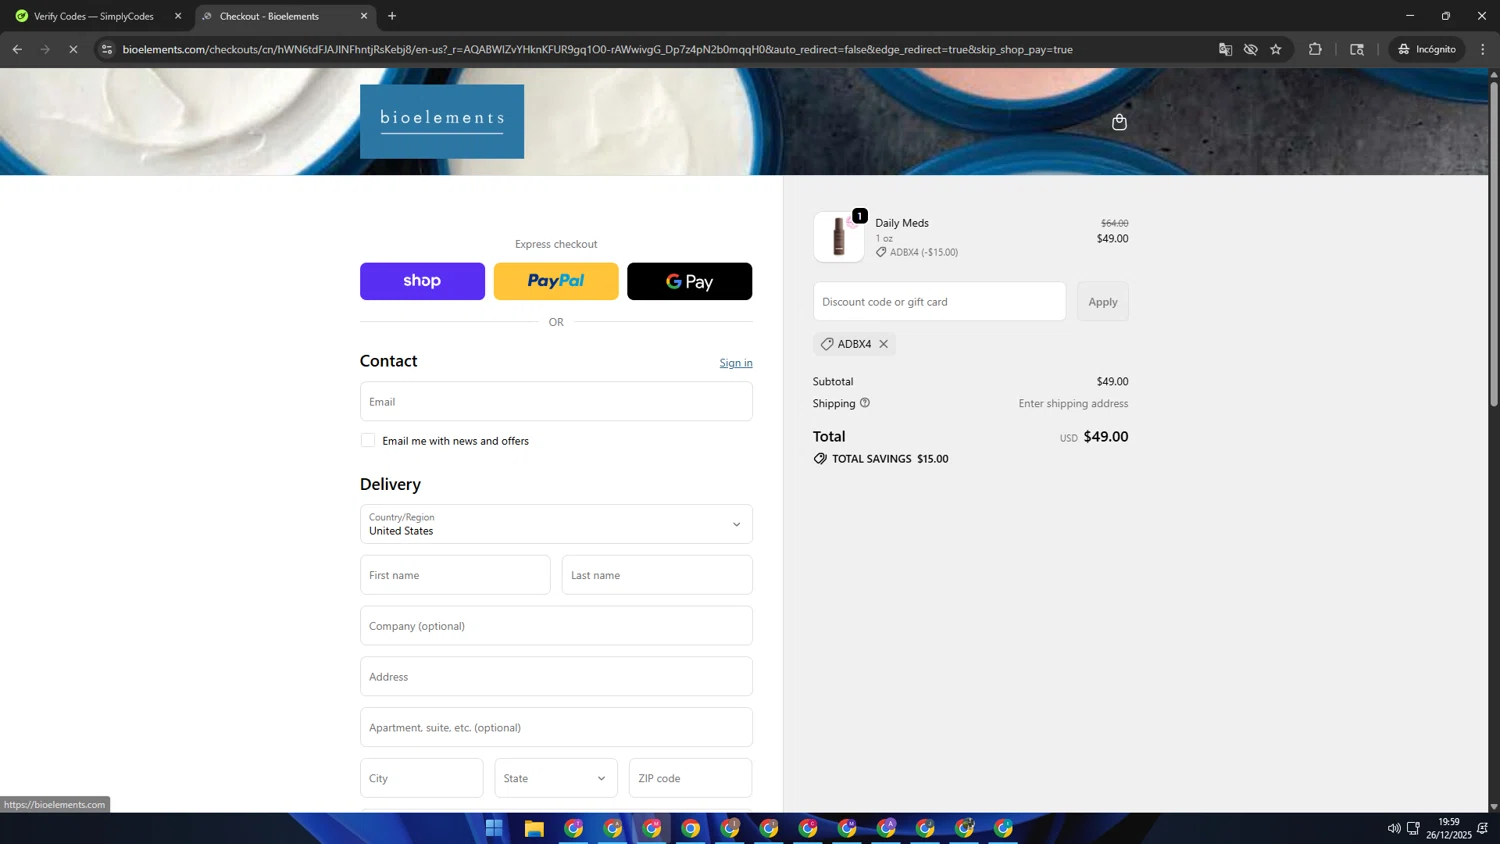Click the USD $49.00 total amount
The image size is (1500, 844).
(x=1094, y=437)
